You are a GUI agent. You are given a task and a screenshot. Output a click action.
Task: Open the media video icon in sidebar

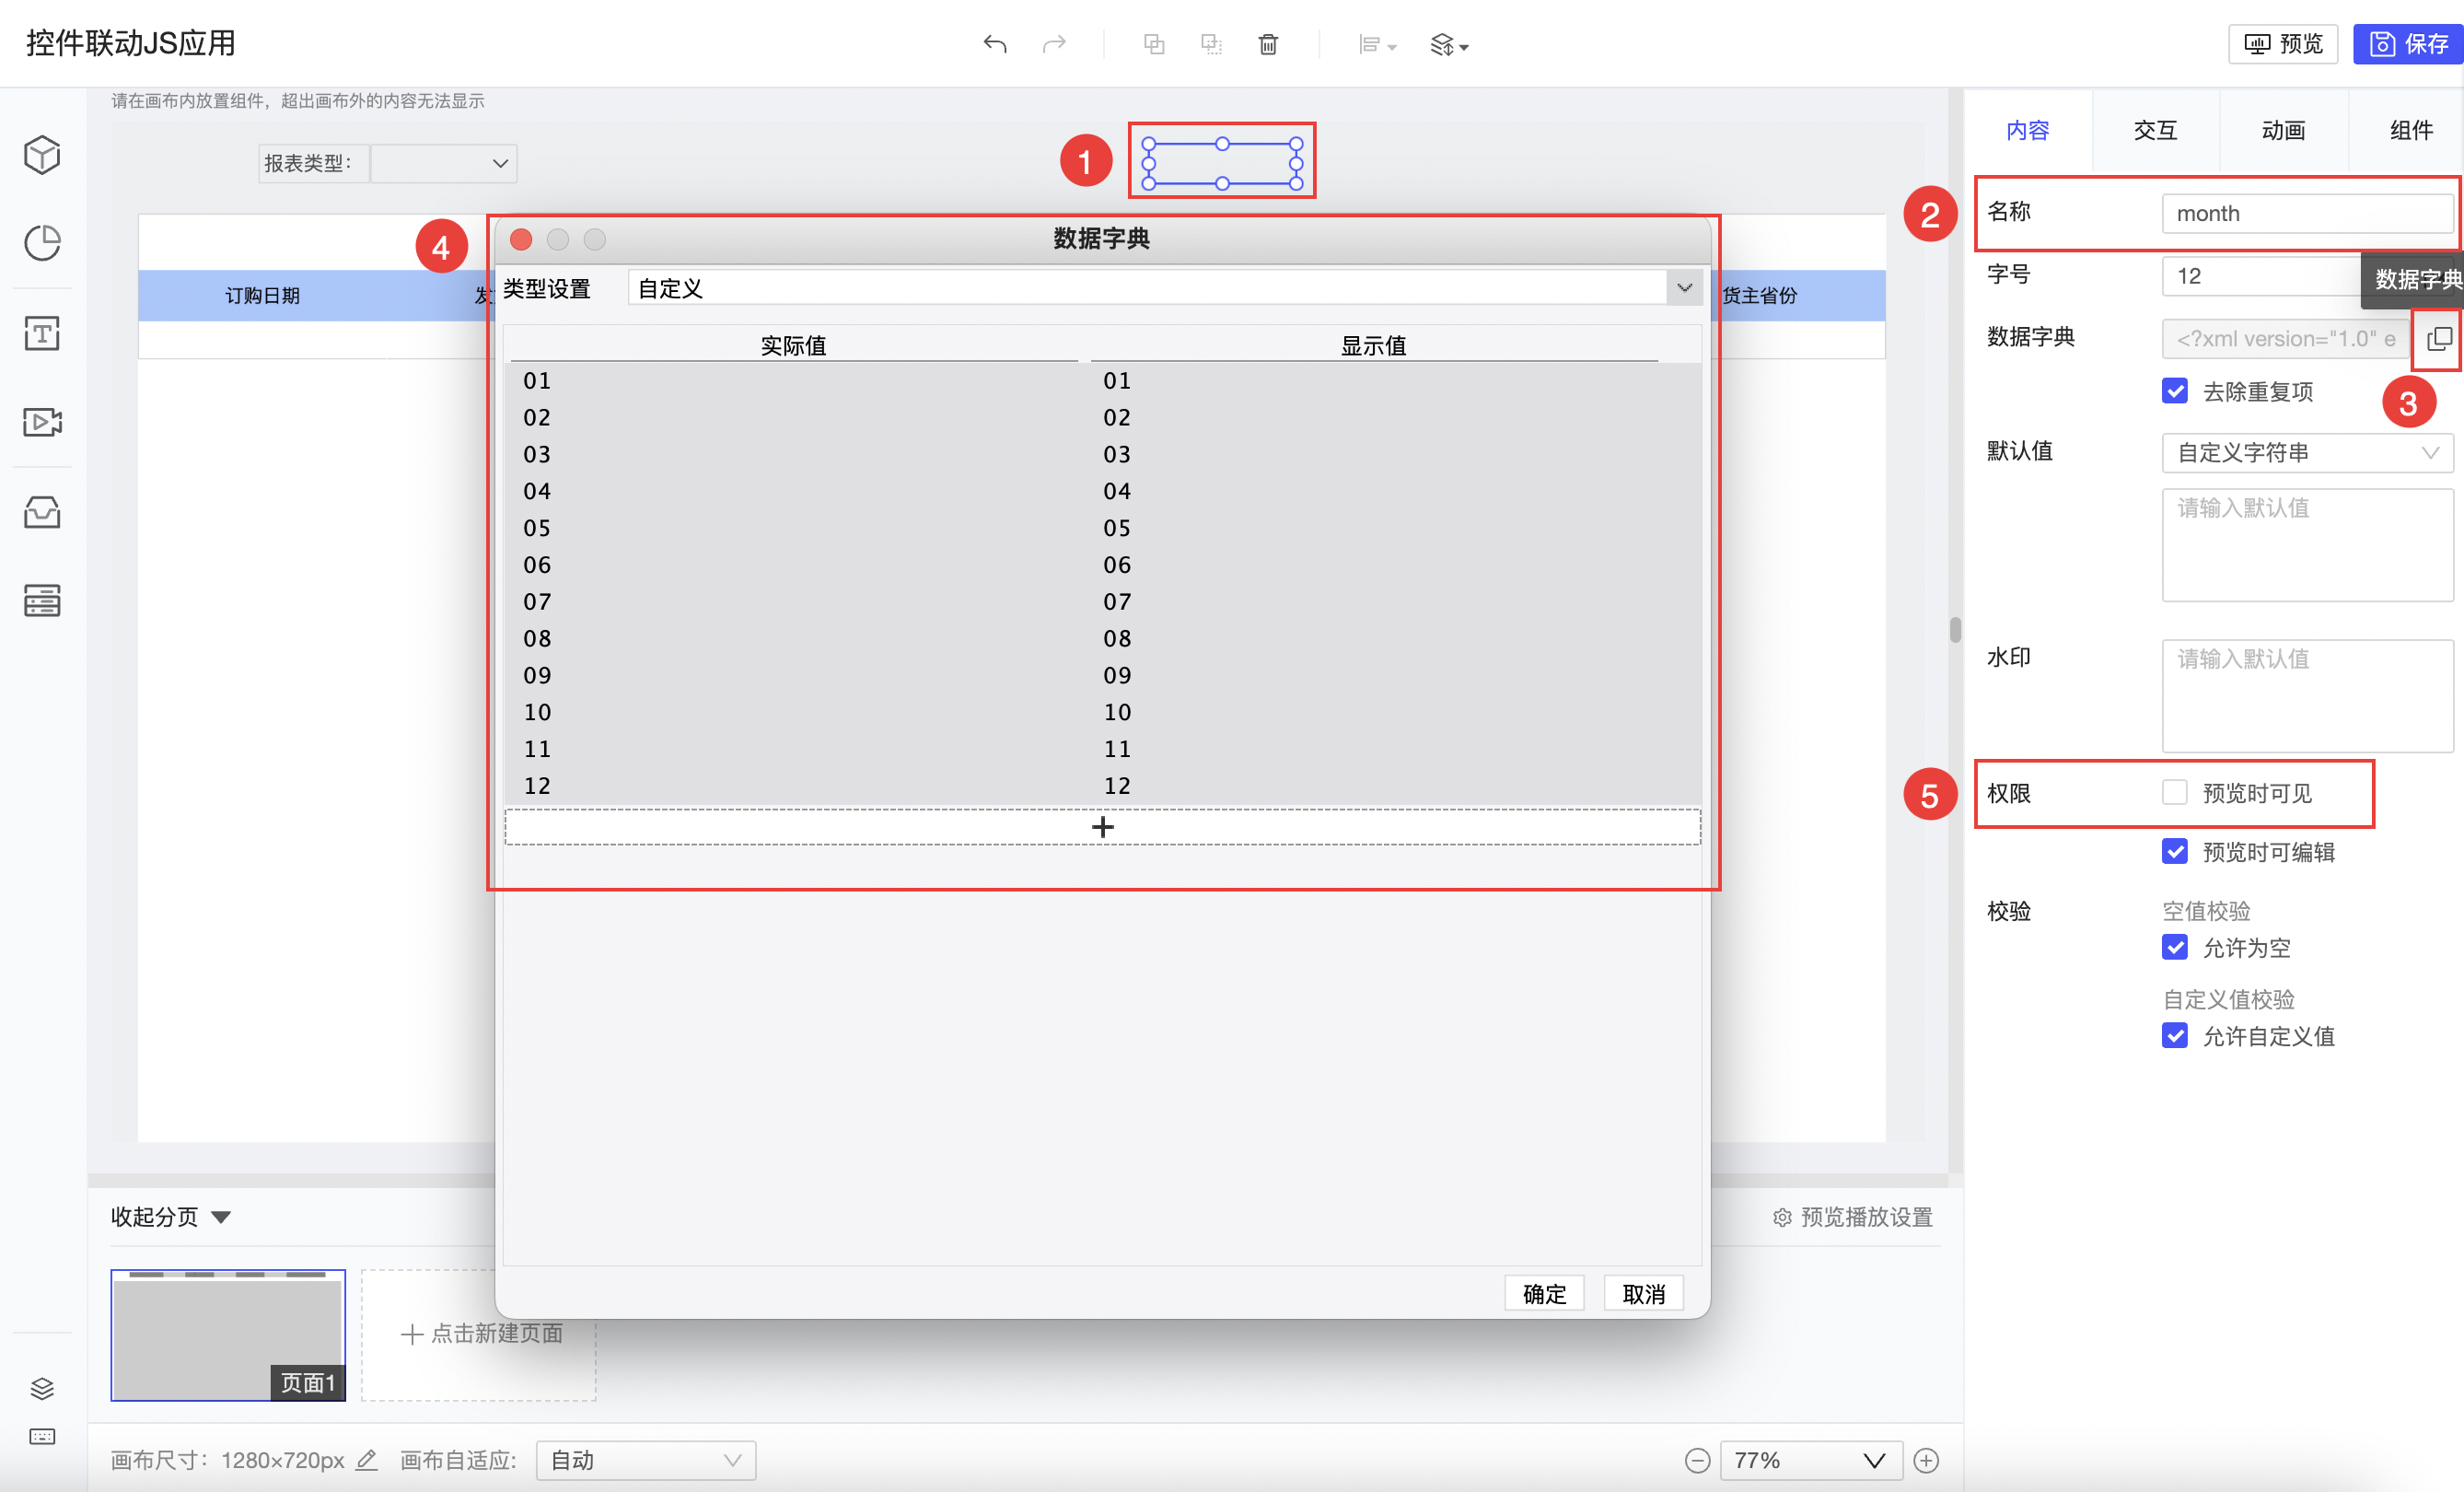pos(42,422)
